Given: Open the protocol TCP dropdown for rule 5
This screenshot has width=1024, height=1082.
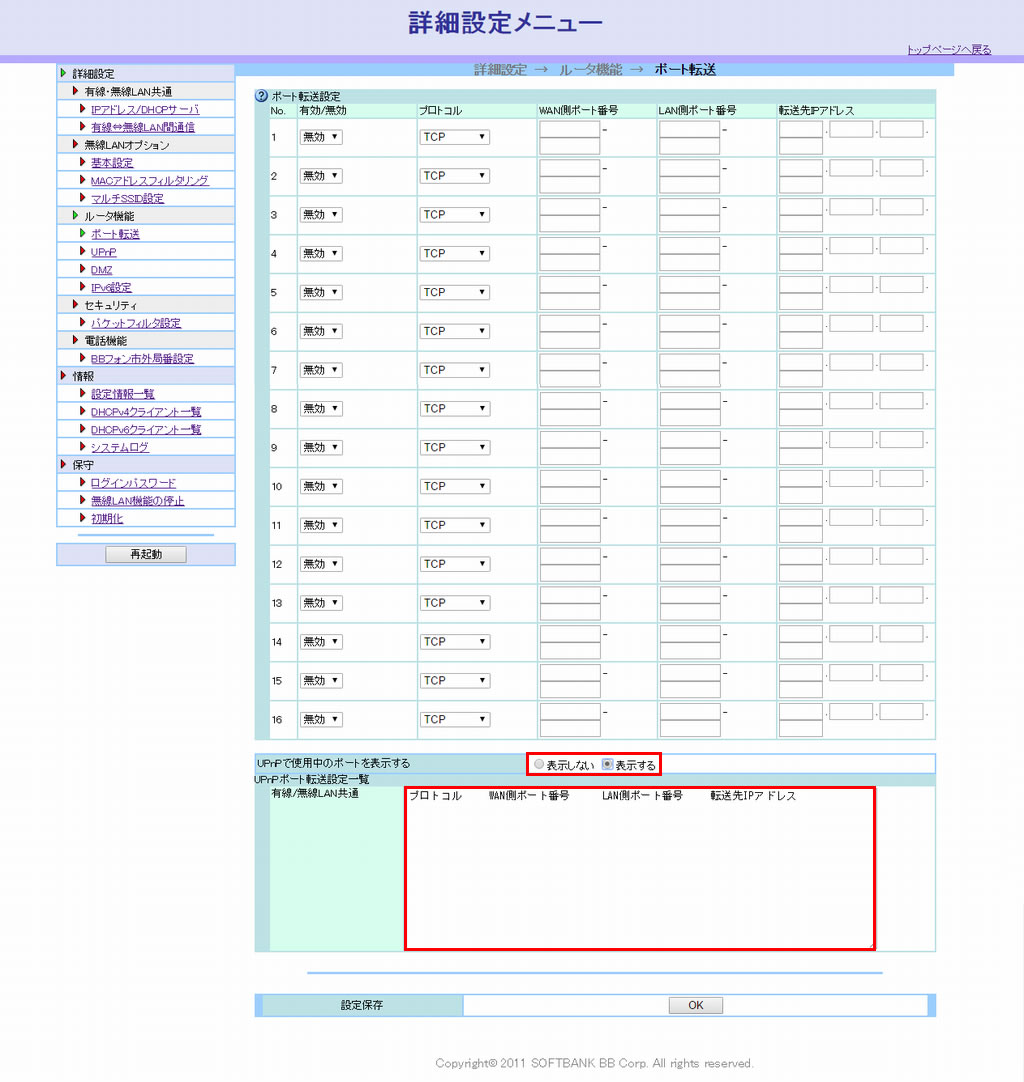Looking at the screenshot, I should [454, 292].
